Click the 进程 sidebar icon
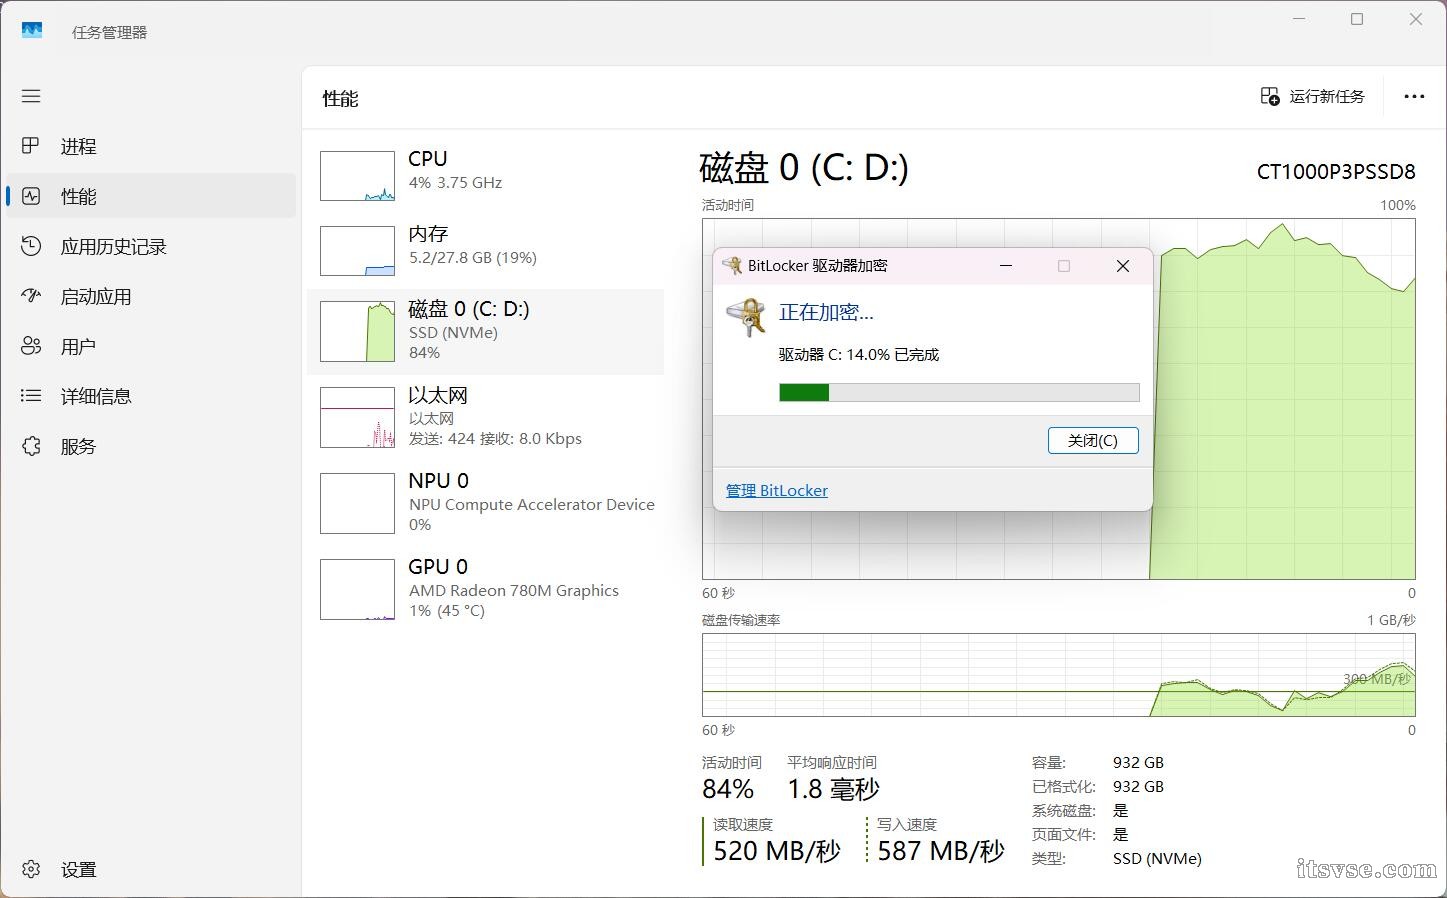 coord(31,146)
